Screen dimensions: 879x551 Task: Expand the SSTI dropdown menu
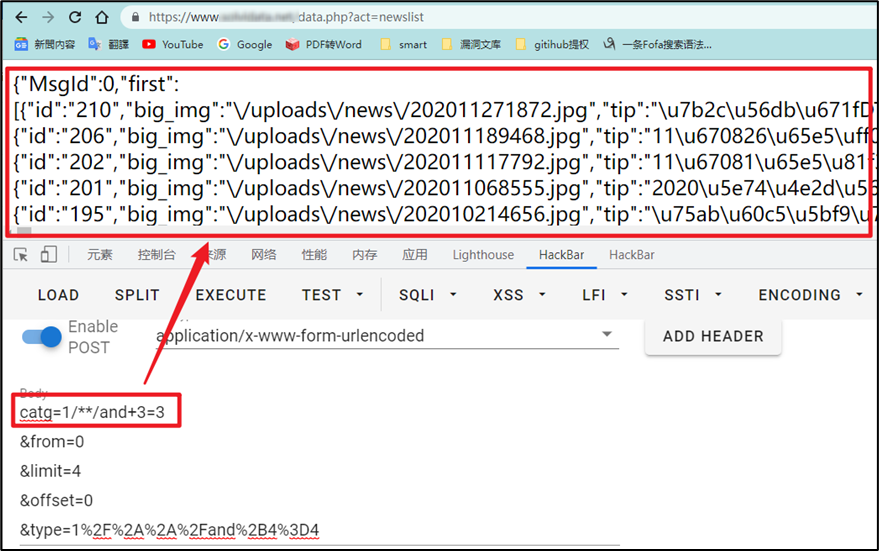tap(693, 295)
